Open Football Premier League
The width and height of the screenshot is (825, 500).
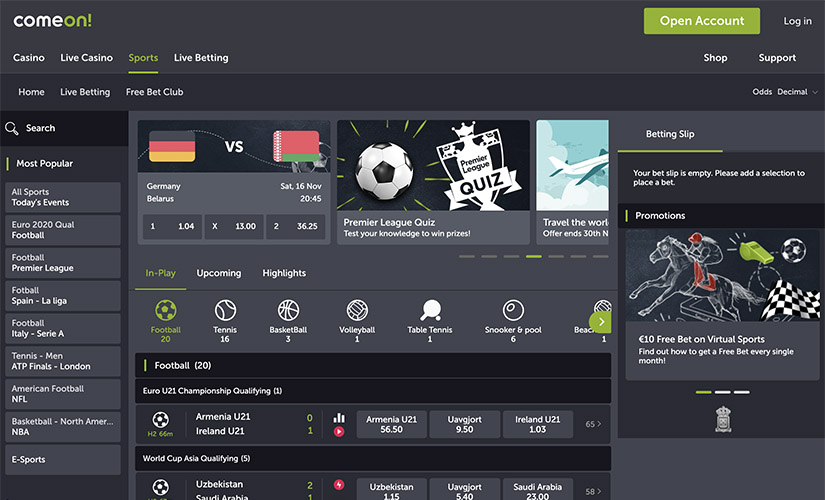(x=63, y=263)
